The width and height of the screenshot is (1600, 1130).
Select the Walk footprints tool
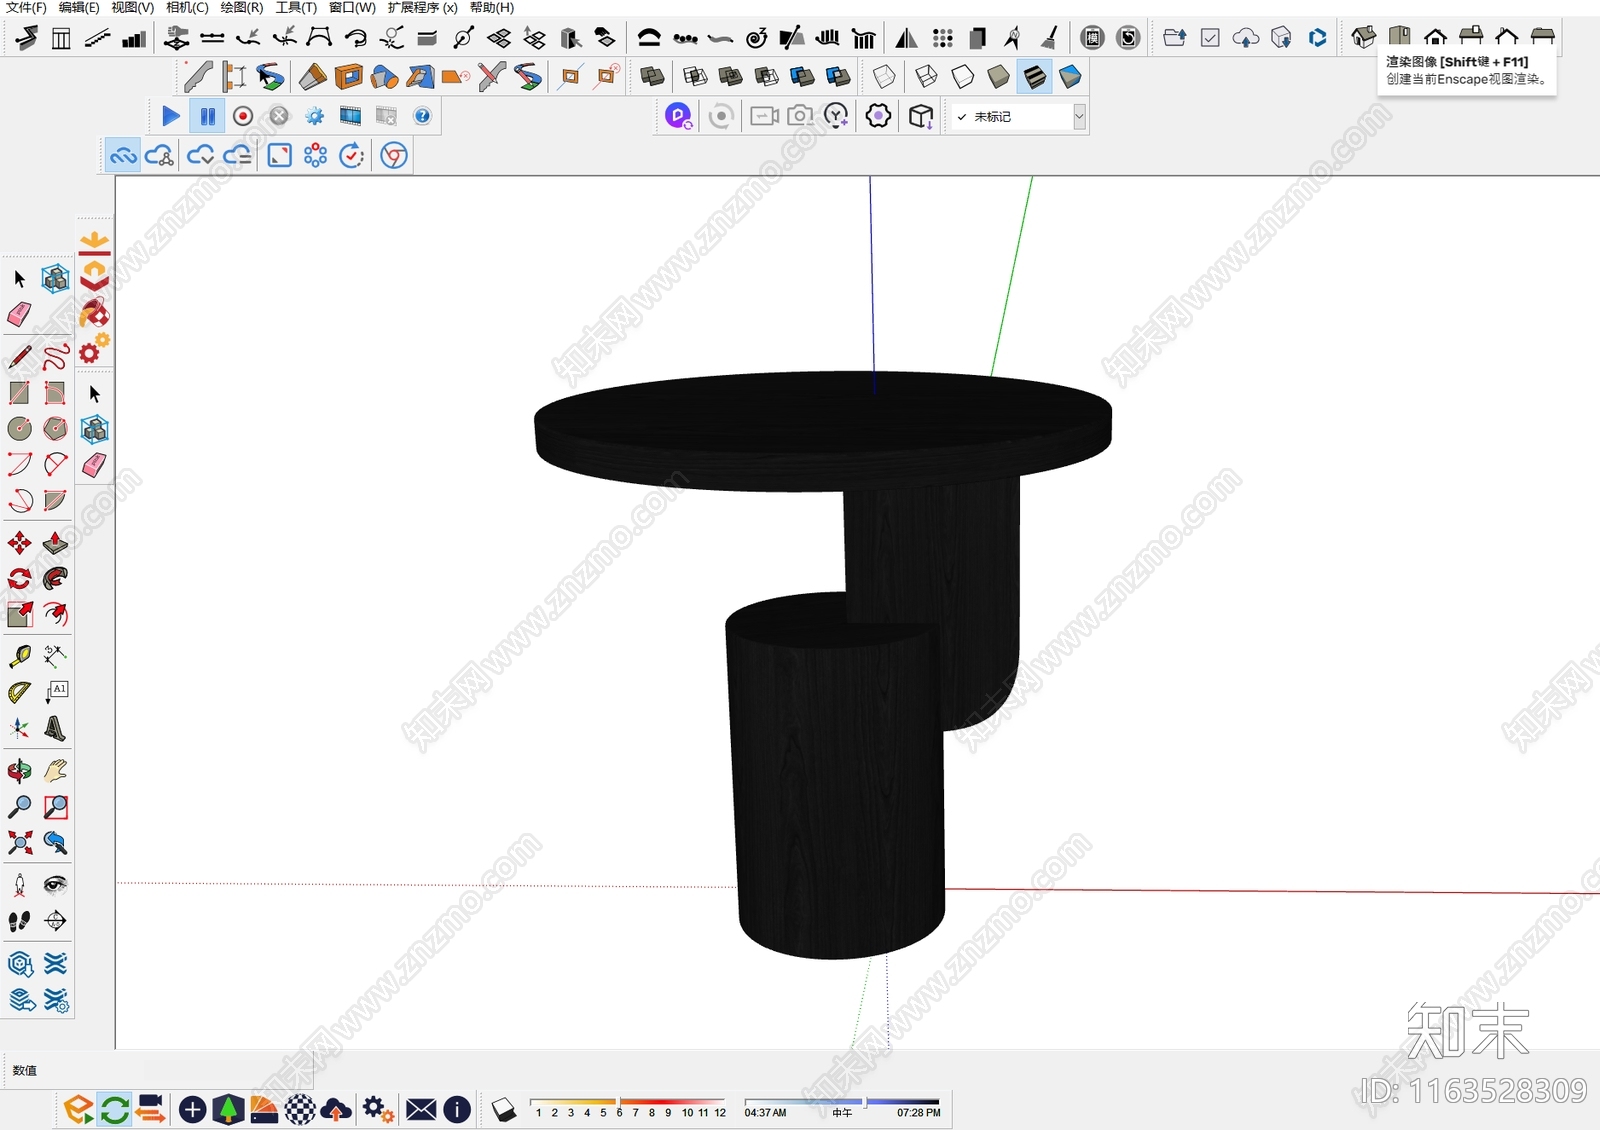pyautogui.click(x=19, y=920)
